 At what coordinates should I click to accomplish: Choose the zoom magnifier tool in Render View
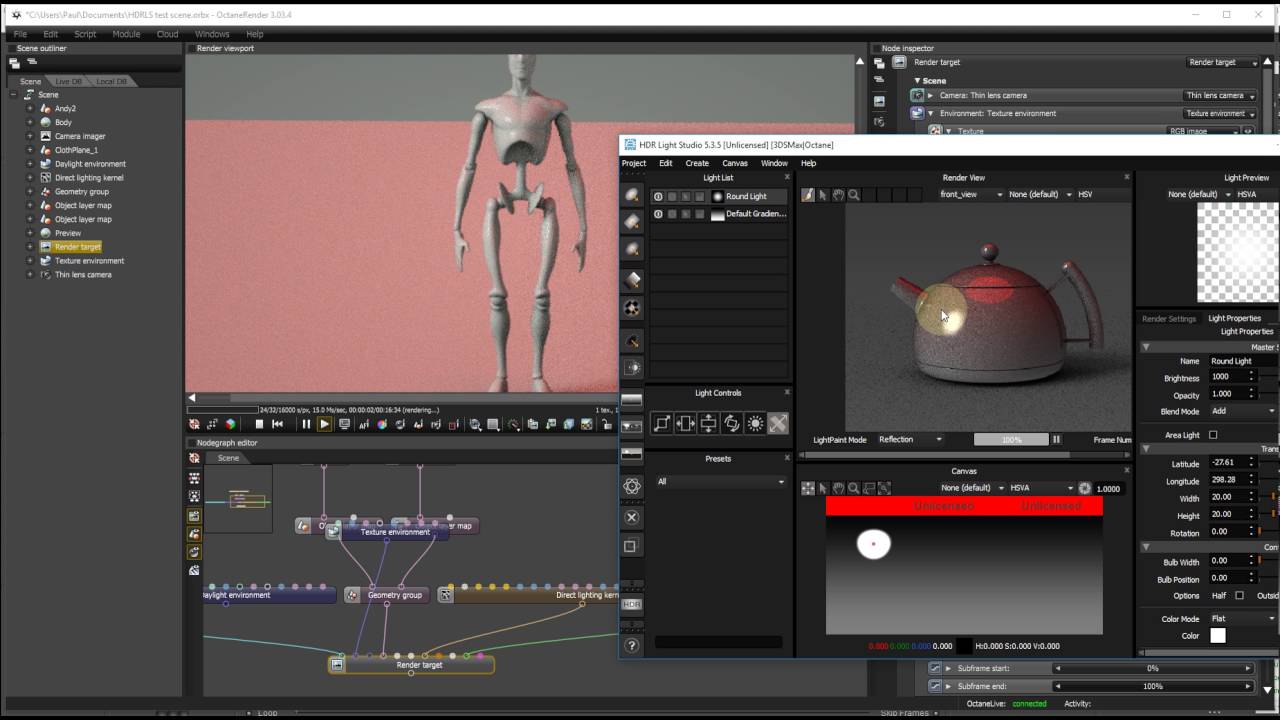[854, 195]
